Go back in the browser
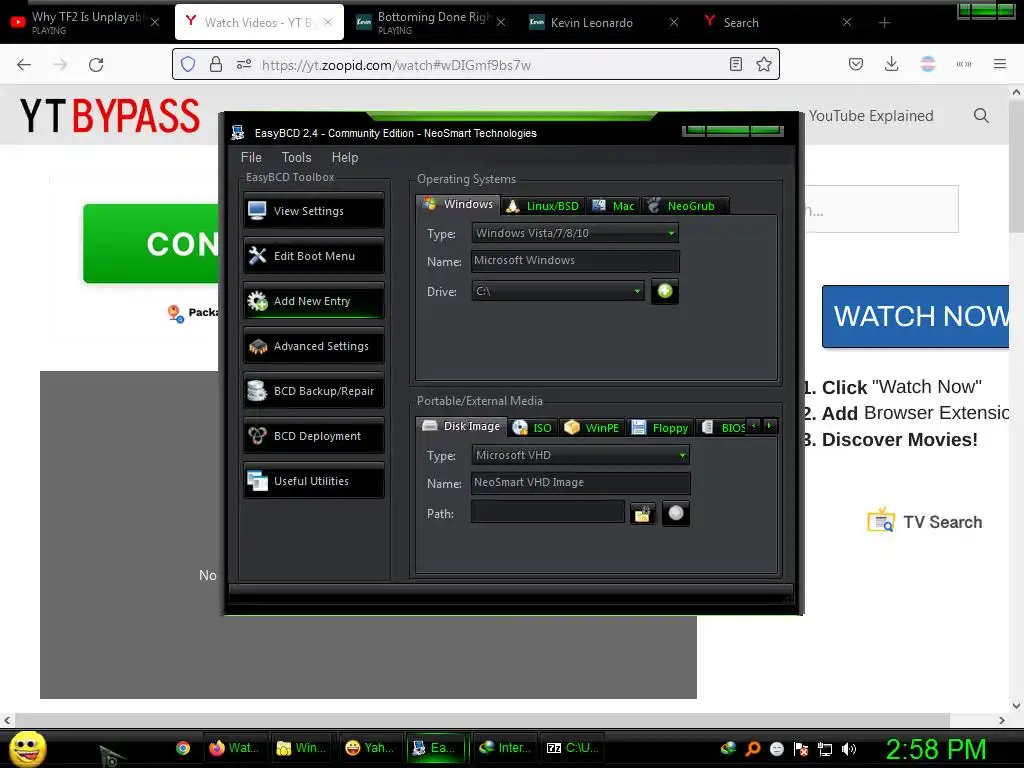This screenshot has height=768, width=1024. (x=24, y=65)
